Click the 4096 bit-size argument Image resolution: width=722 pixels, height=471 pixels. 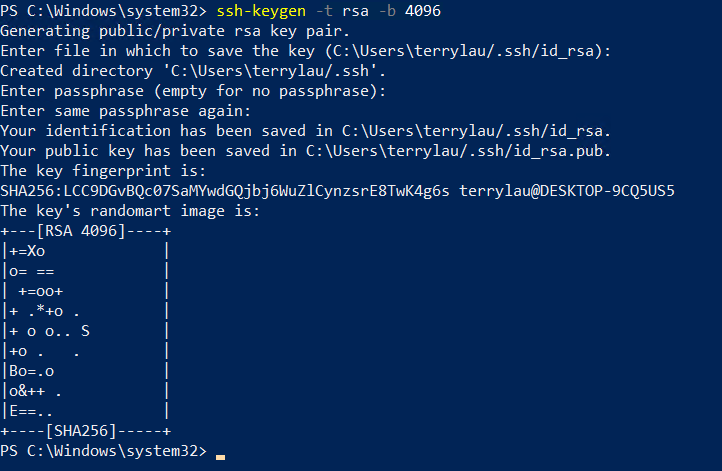click(423, 11)
